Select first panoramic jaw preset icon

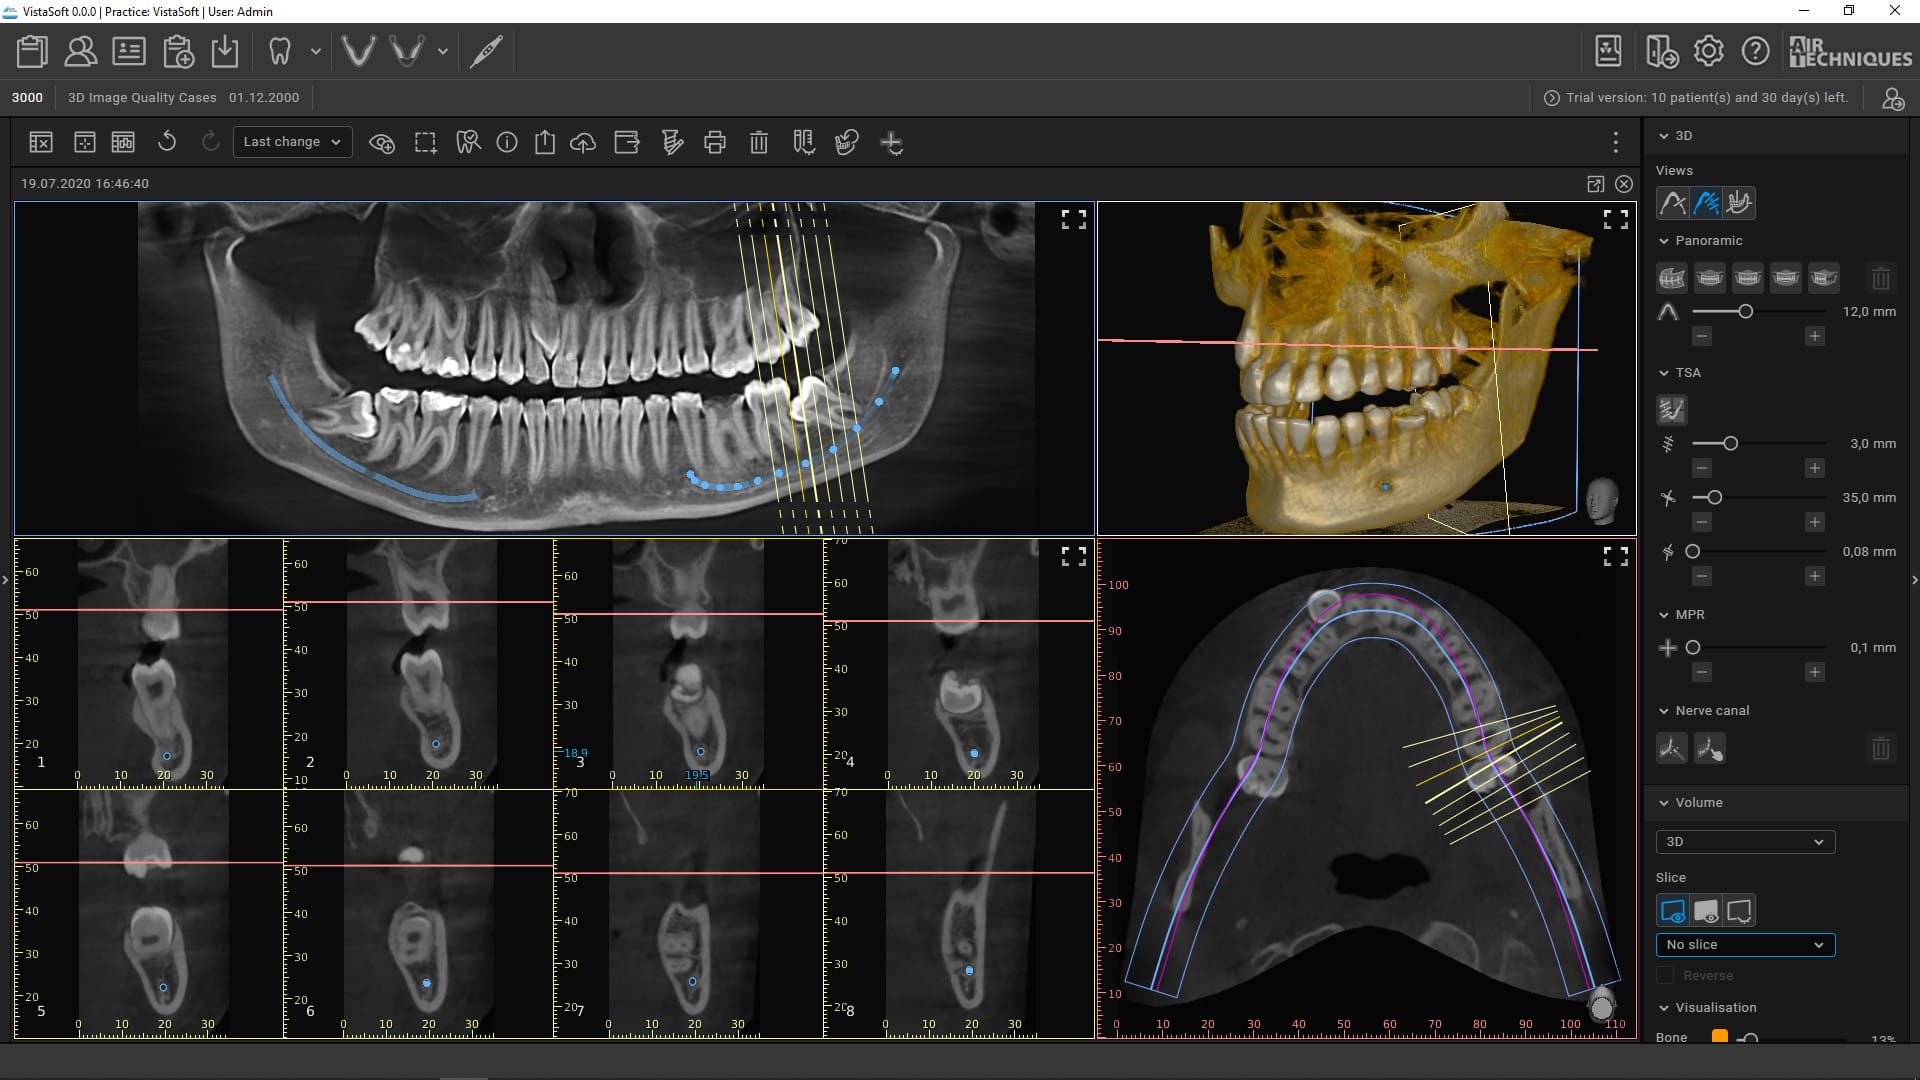(1672, 278)
